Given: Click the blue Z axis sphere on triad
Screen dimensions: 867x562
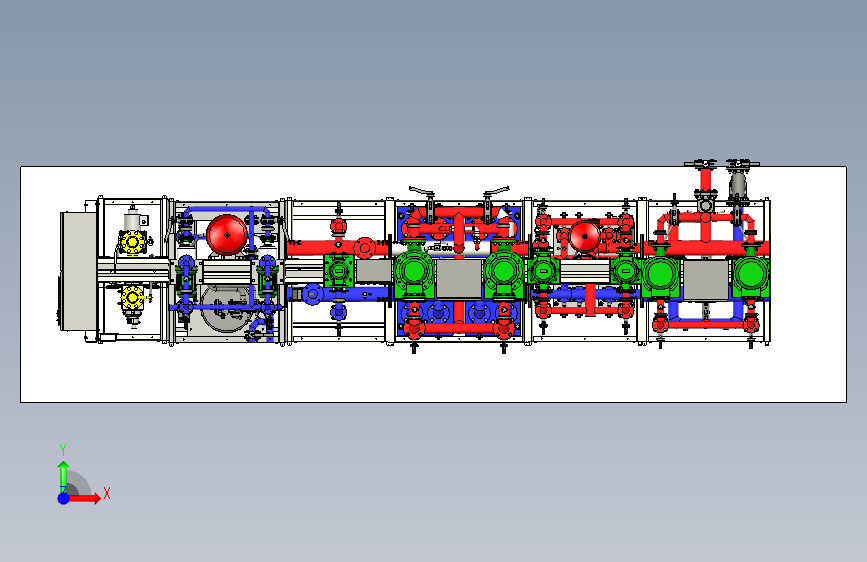Looking at the screenshot, I should [63, 498].
